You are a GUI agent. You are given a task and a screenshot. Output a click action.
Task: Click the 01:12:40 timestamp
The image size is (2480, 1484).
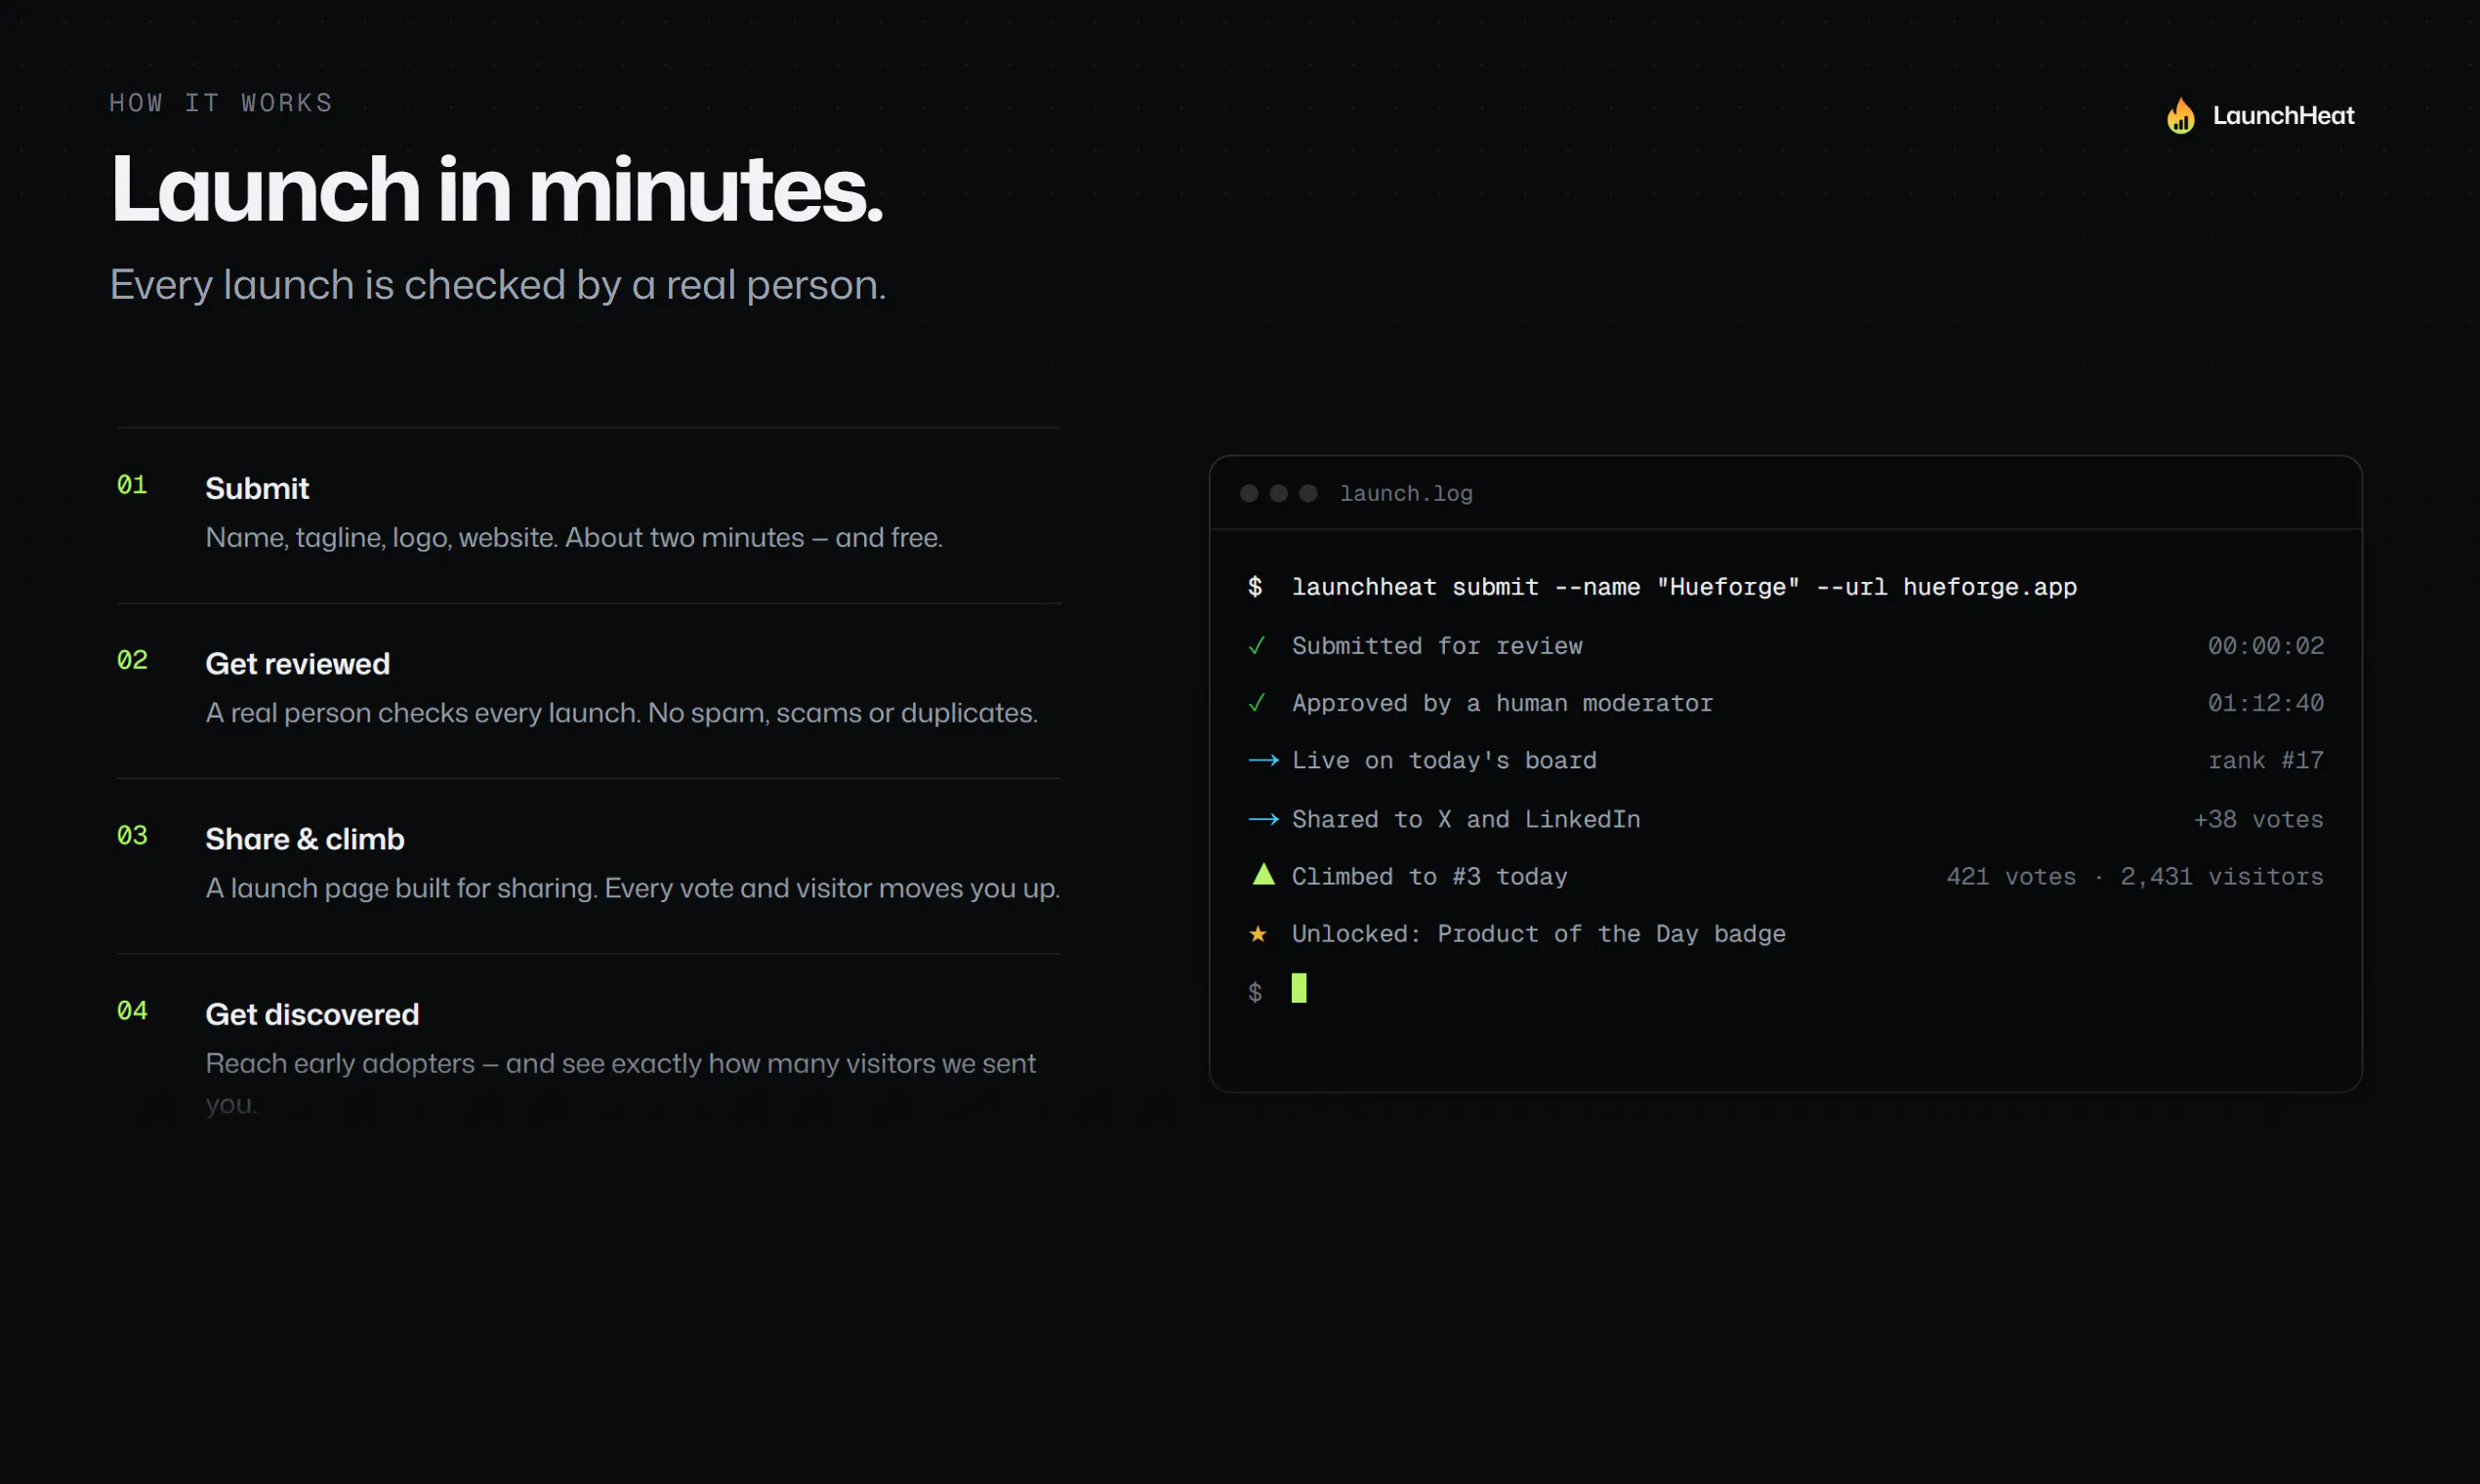click(2265, 703)
